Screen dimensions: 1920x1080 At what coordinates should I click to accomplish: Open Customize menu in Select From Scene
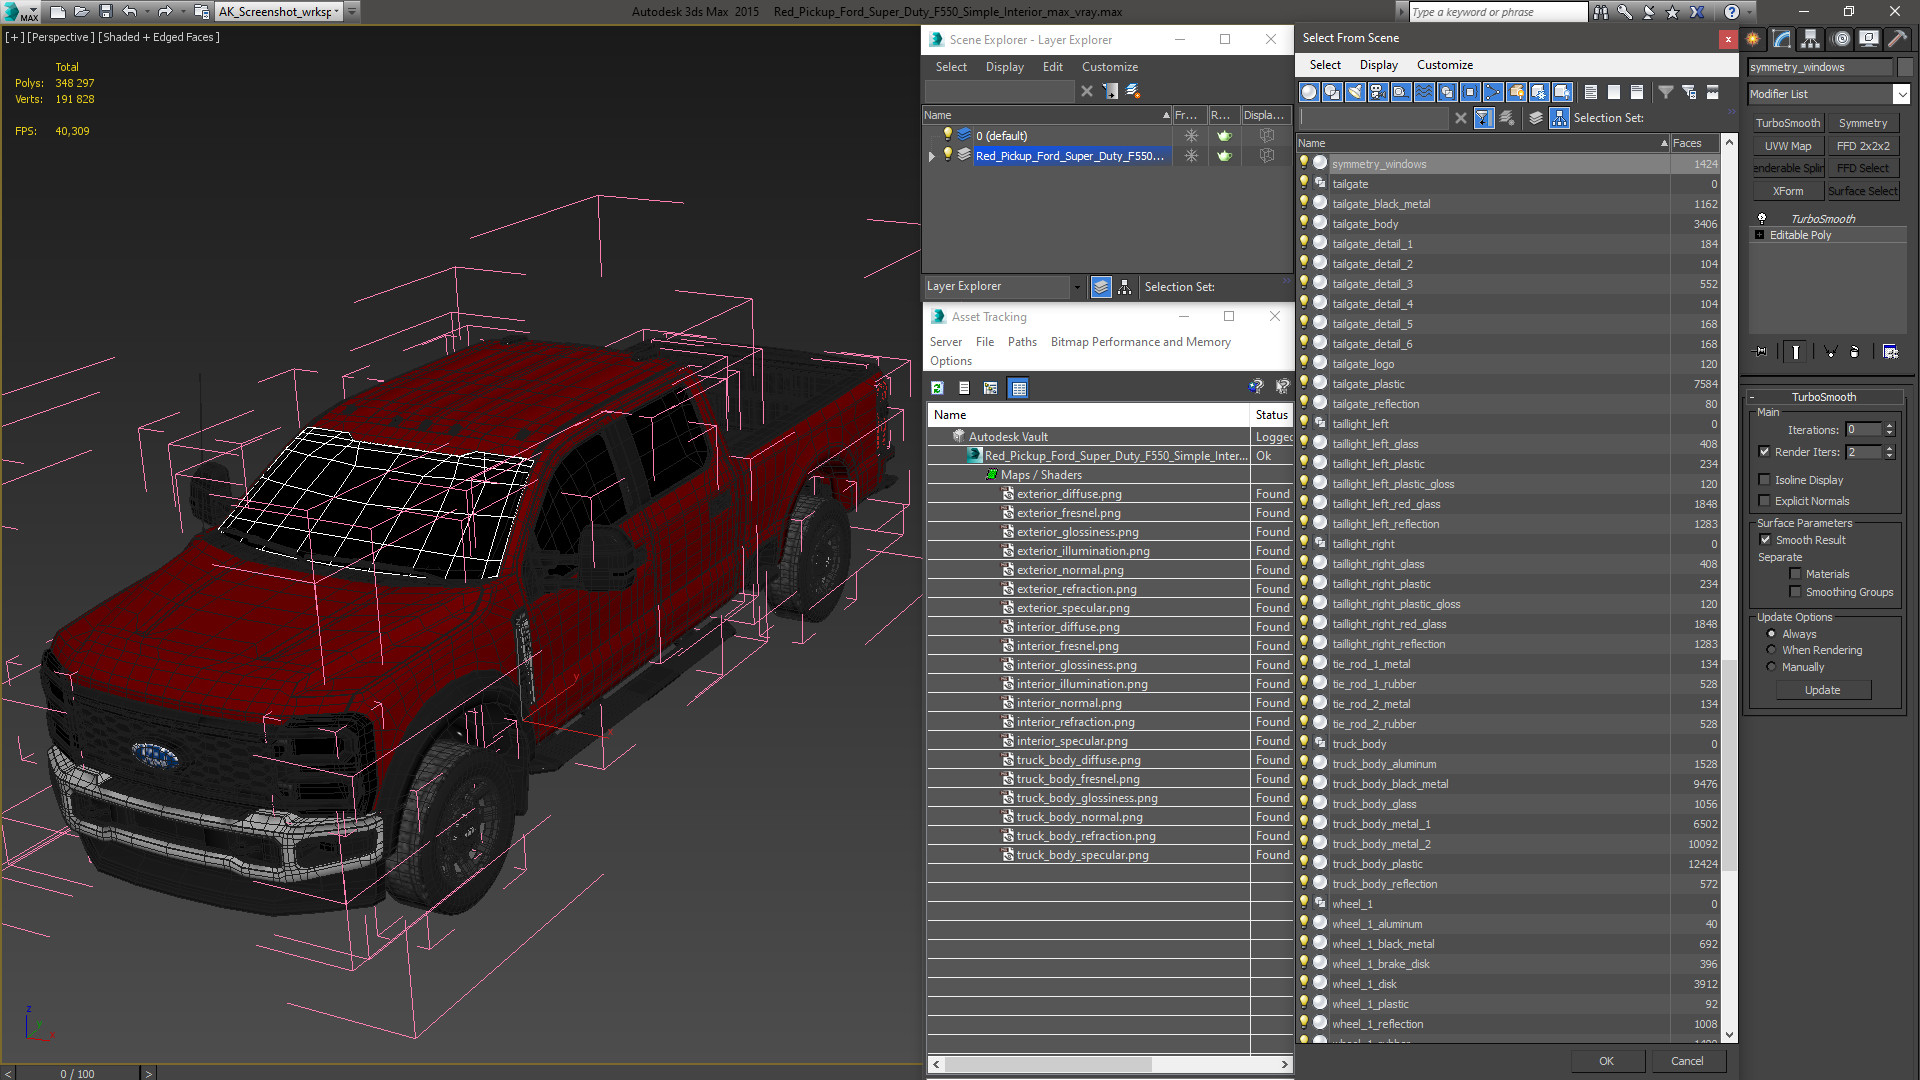1444,65
